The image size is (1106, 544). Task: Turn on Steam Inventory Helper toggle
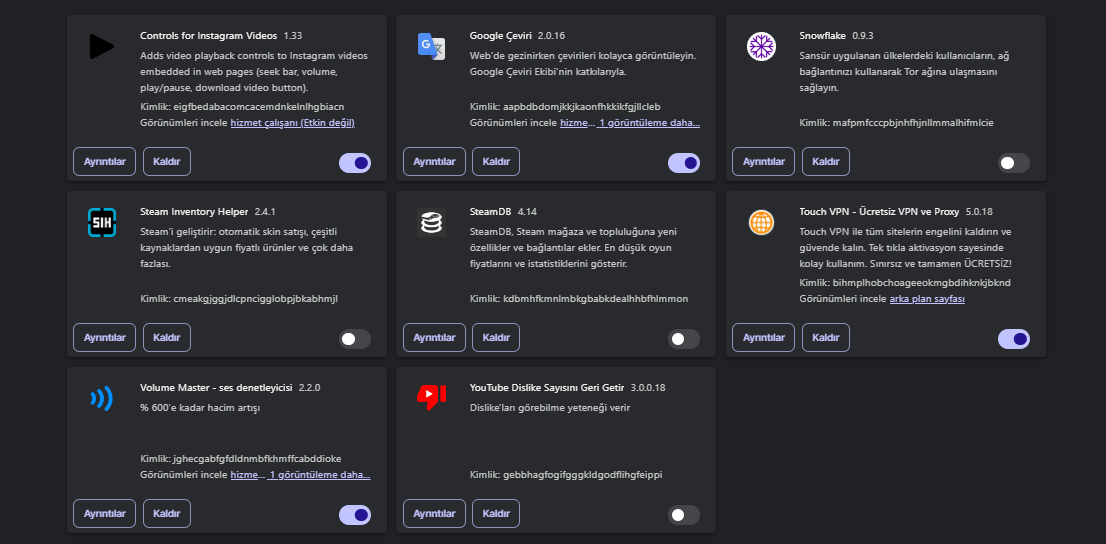[x=355, y=339]
